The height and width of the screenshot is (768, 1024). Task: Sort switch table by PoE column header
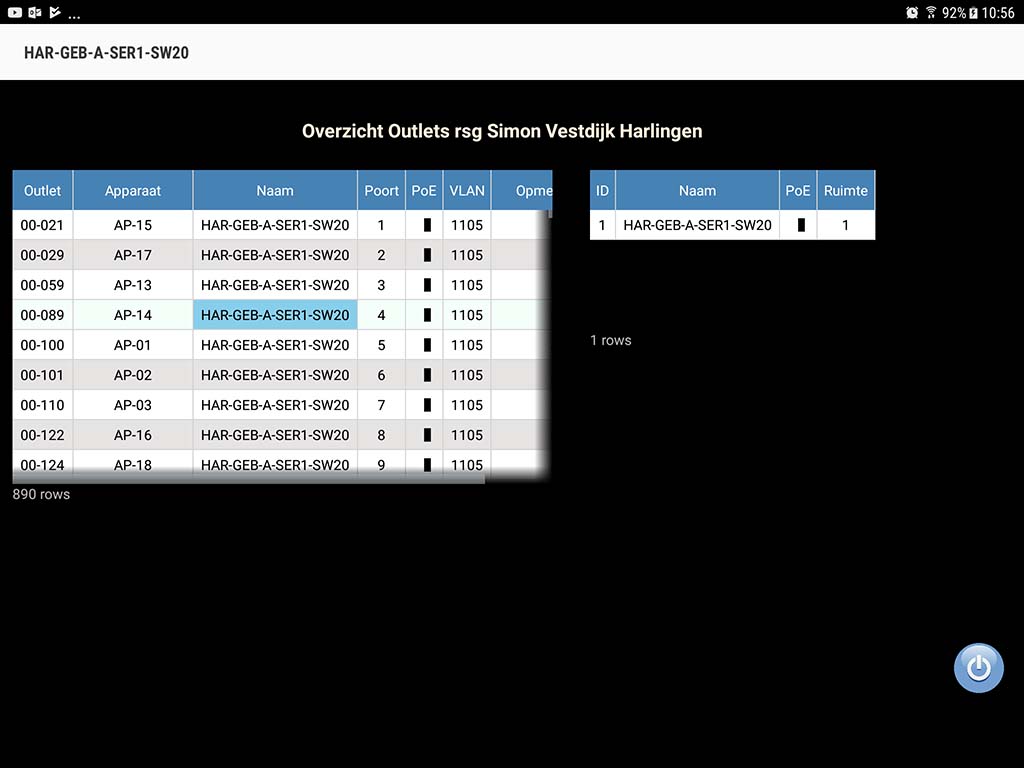[x=797, y=191]
